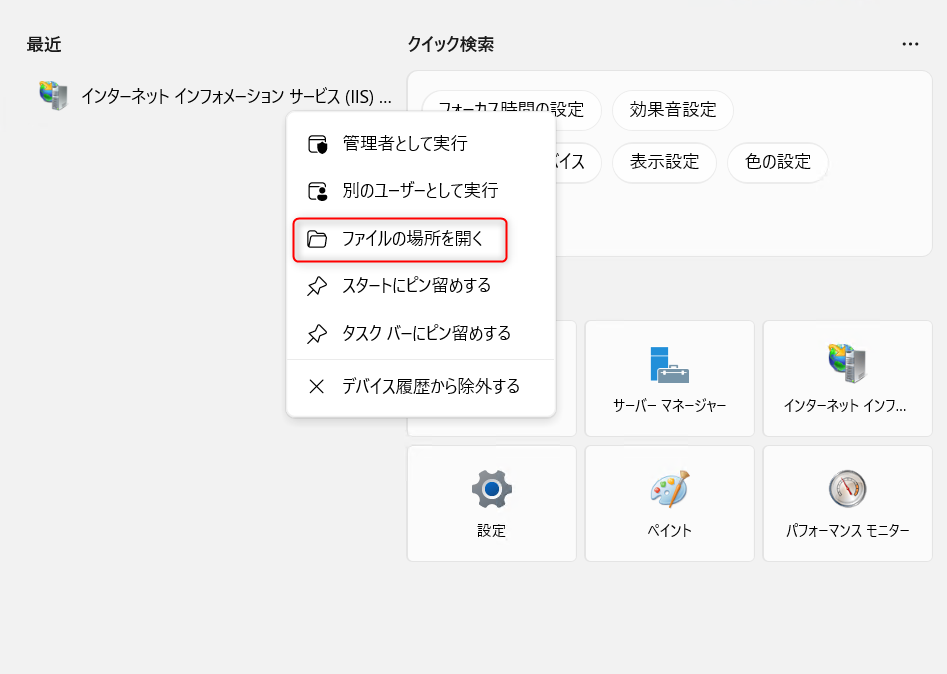Image resolution: width=947 pixels, height=674 pixels.
Task: Click the X icon for デバイス履歴から除外する
Action: coord(317,386)
